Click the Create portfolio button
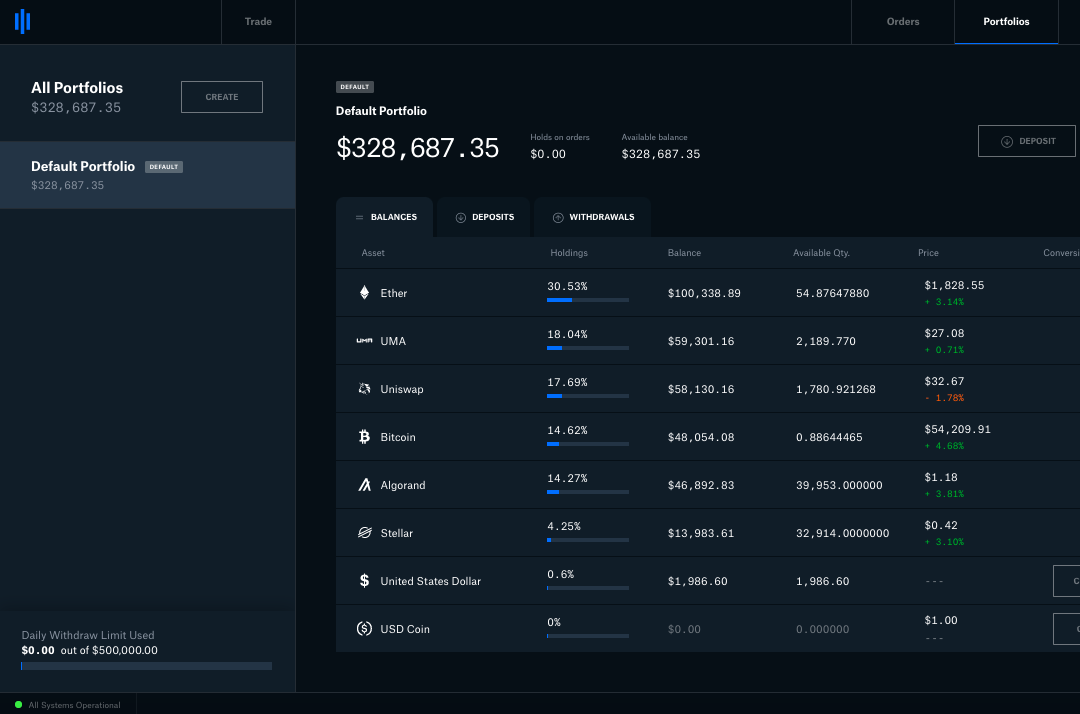The image size is (1080, 714). (222, 97)
